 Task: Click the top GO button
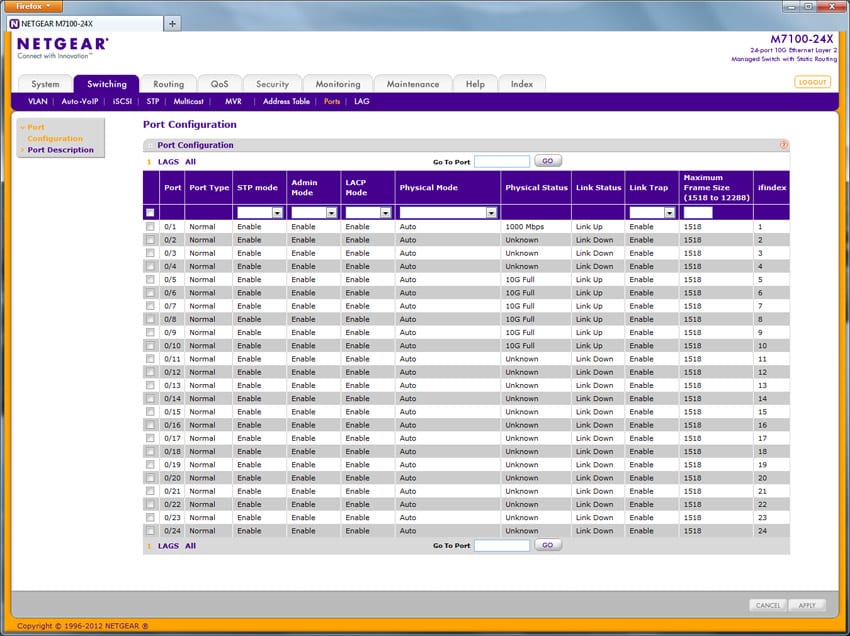click(548, 161)
